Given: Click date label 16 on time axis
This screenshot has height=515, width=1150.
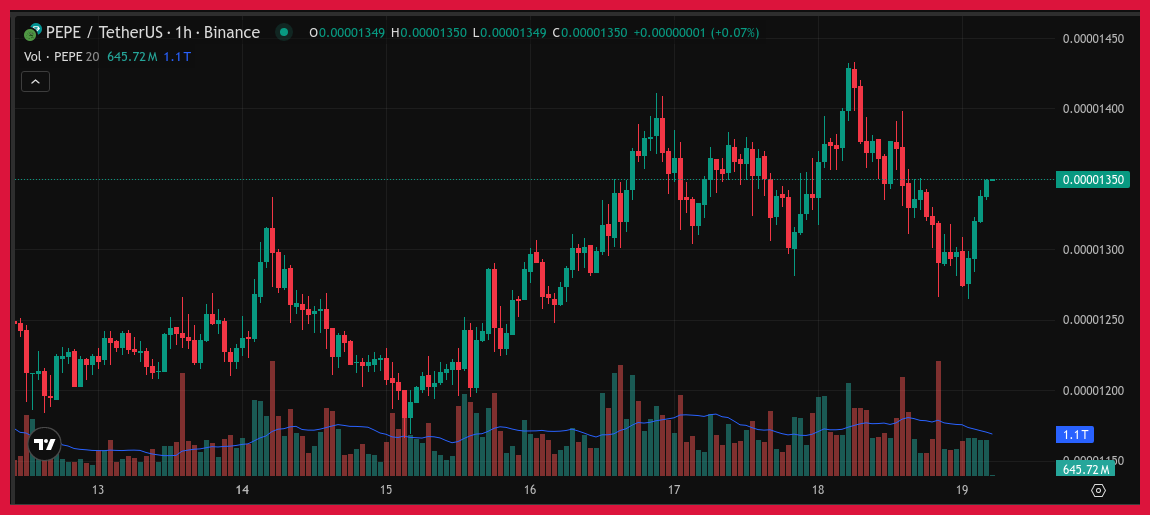Looking at the screenshot, I should tap(530, 490).
